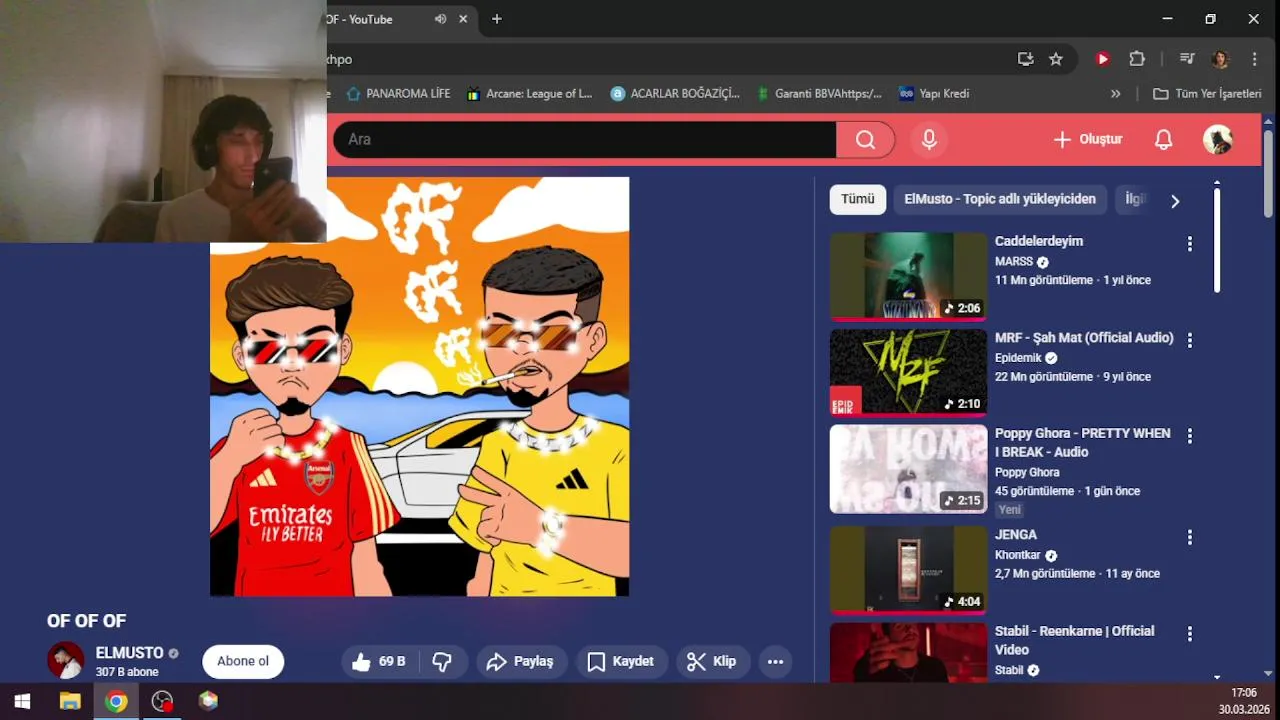This screenshot has width=1280, height=720.
Task: Open the options menu for JENGA
Action: click(x=1190, y=537)
